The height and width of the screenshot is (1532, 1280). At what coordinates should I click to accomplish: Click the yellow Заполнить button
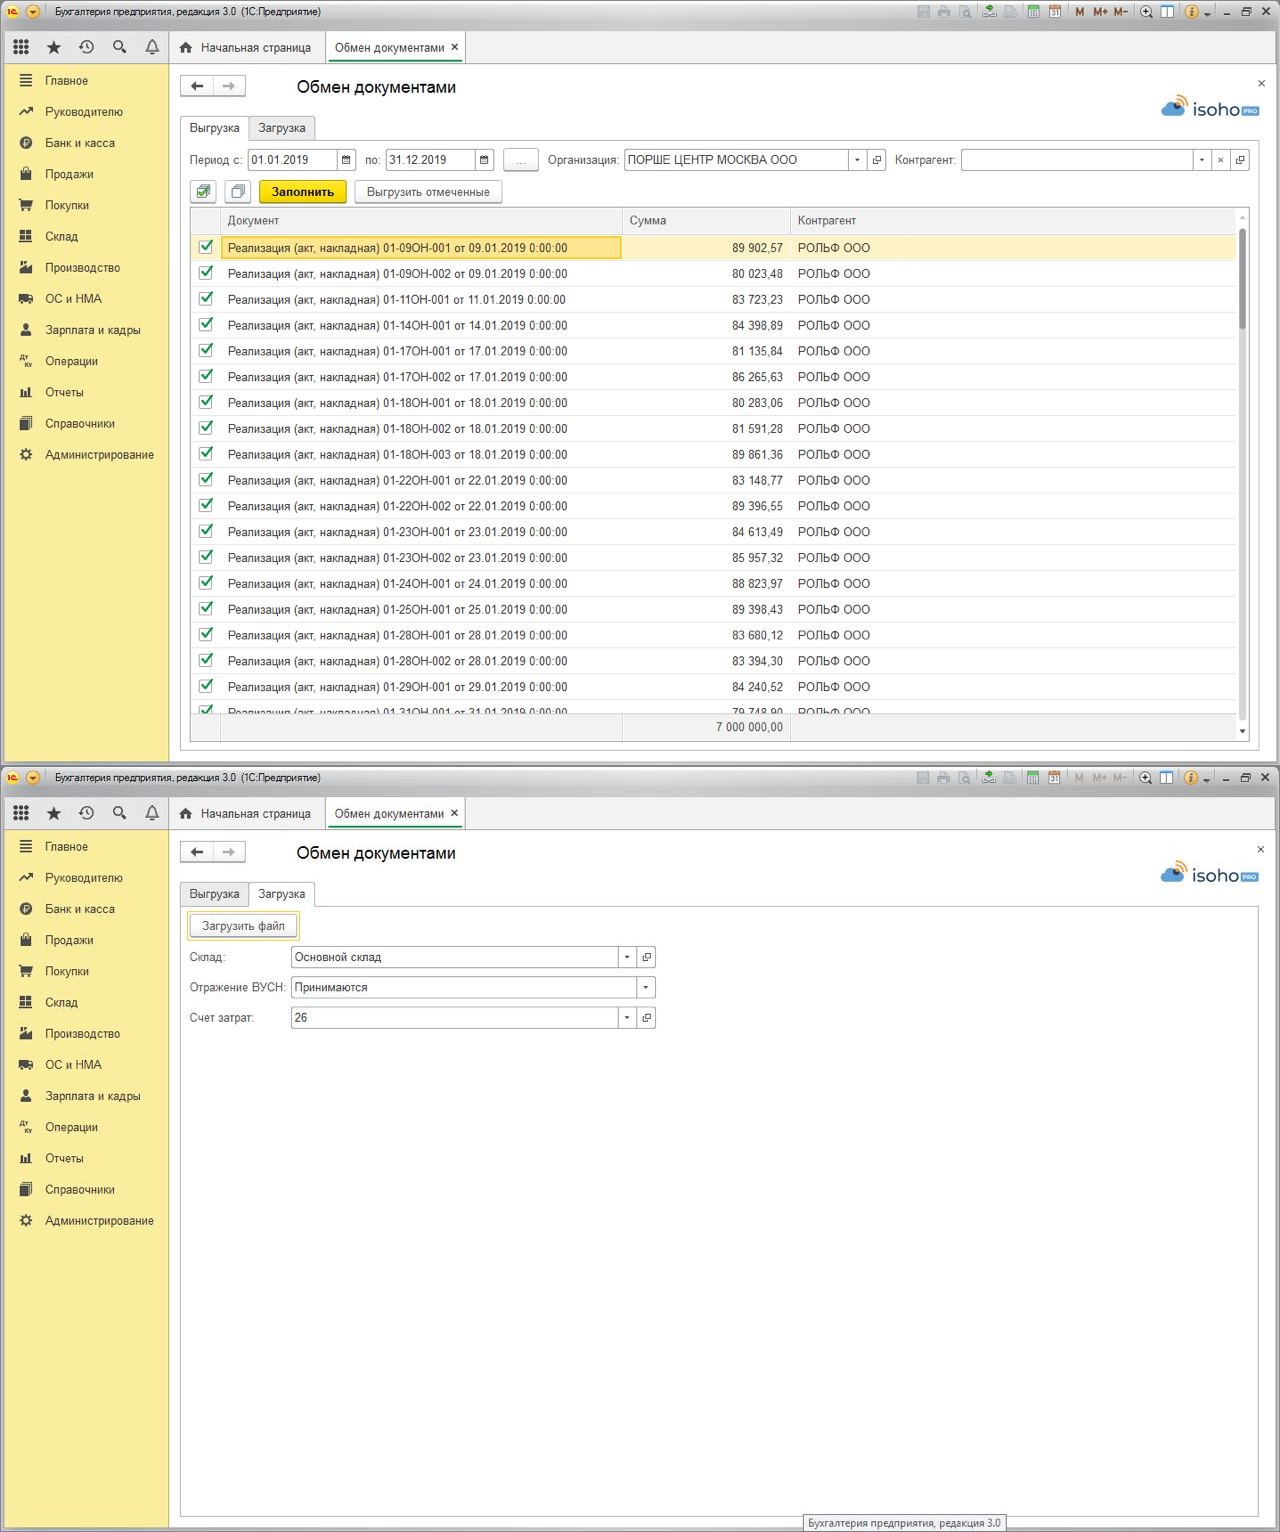(x=303, y=192)
